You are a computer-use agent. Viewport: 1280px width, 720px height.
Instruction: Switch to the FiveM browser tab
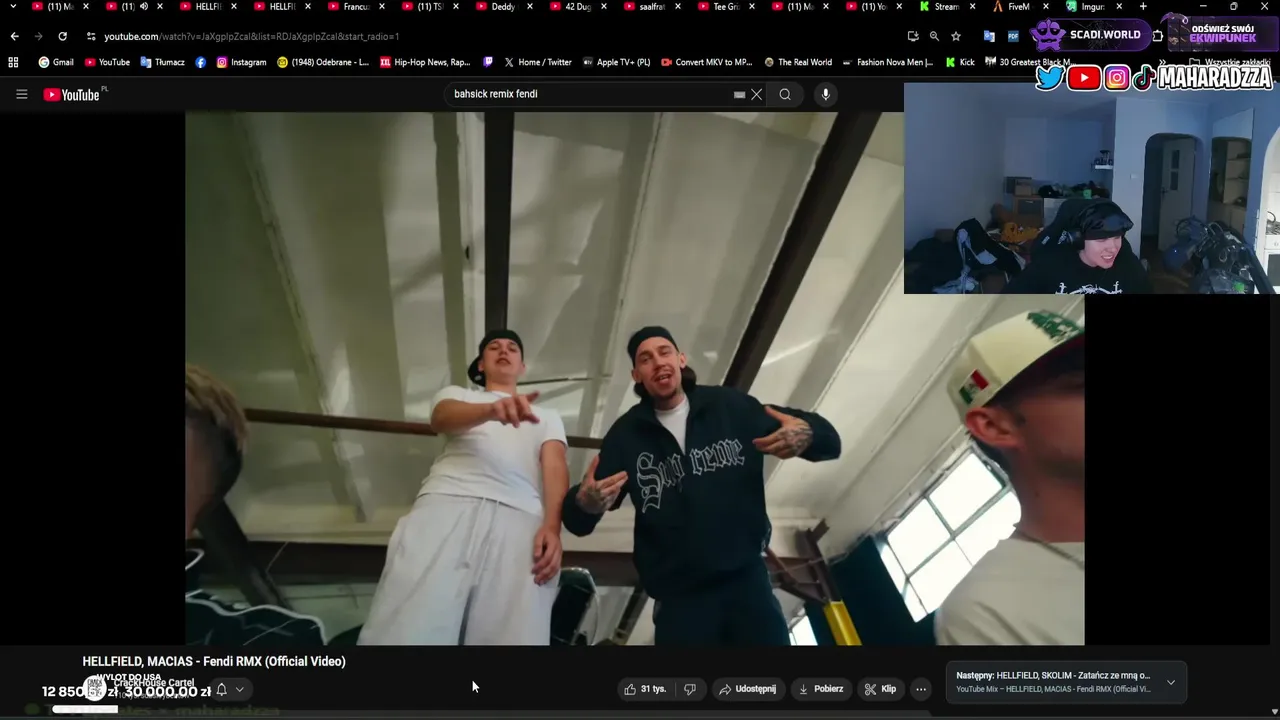[x=1018, y=7]
